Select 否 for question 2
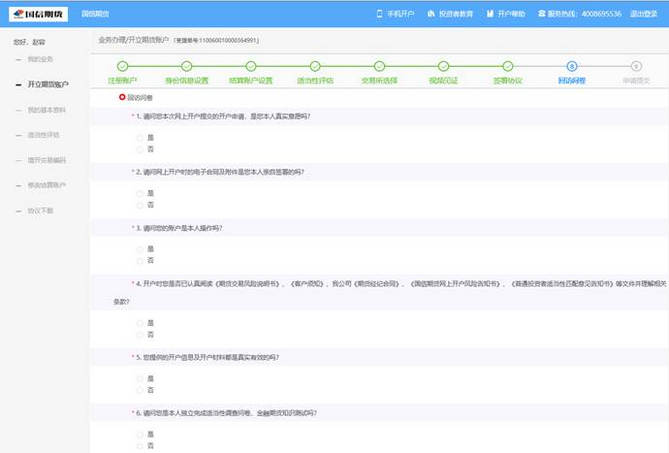The width and height of the screenshot is (669, 453). click(140, 205)
